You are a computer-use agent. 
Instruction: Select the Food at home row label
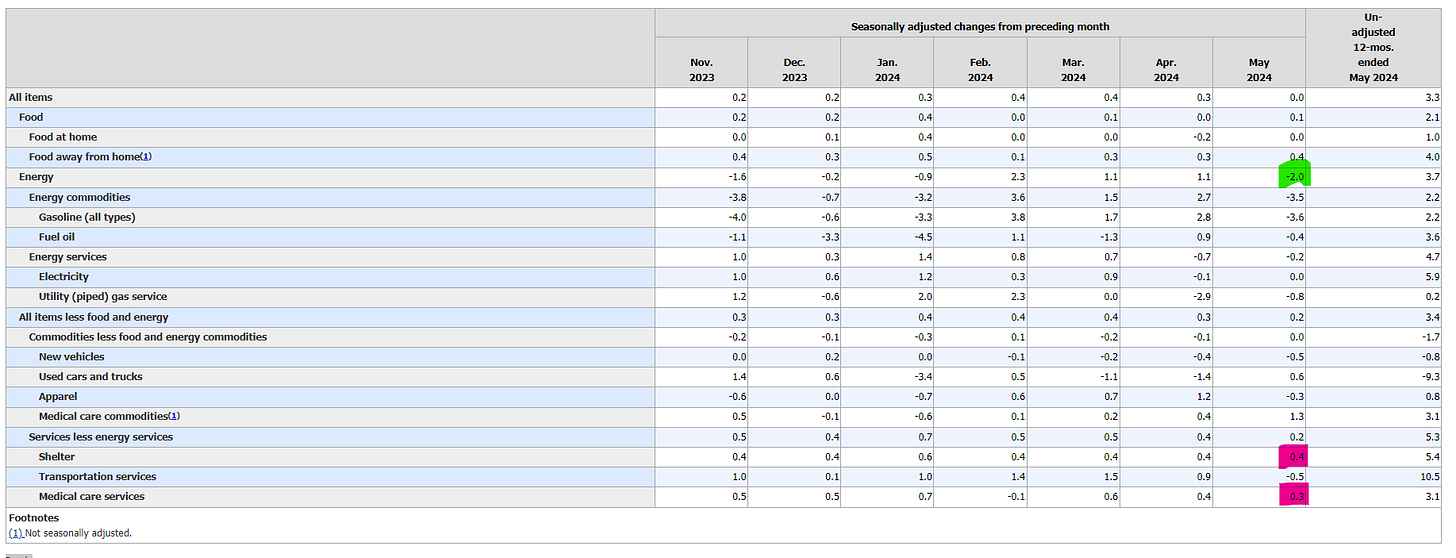tap(63, 137)
